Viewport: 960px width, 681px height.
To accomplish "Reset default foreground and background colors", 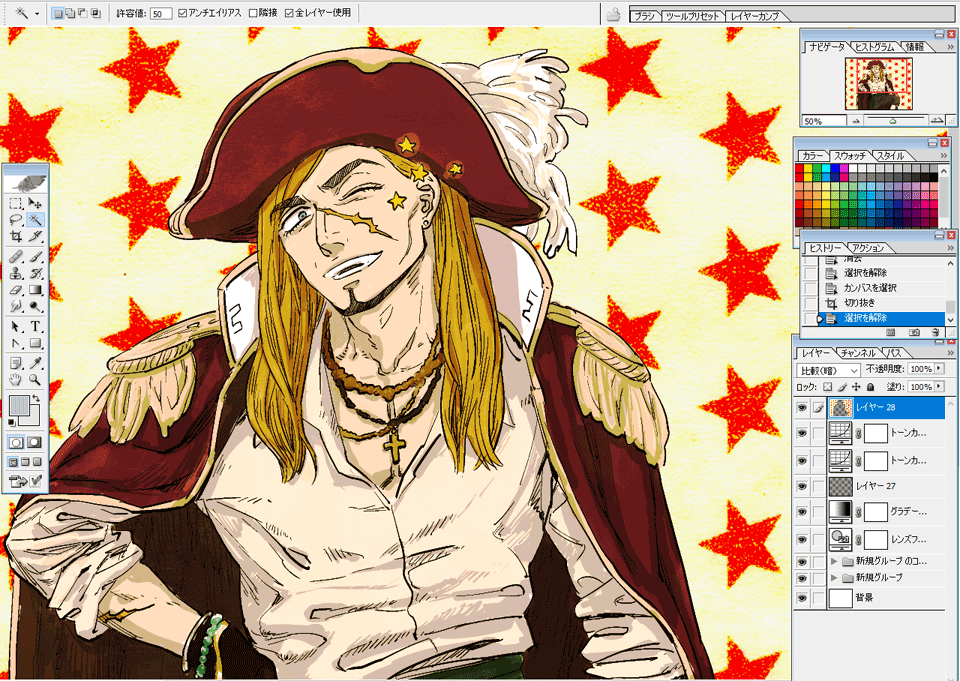I will point(12,423).
